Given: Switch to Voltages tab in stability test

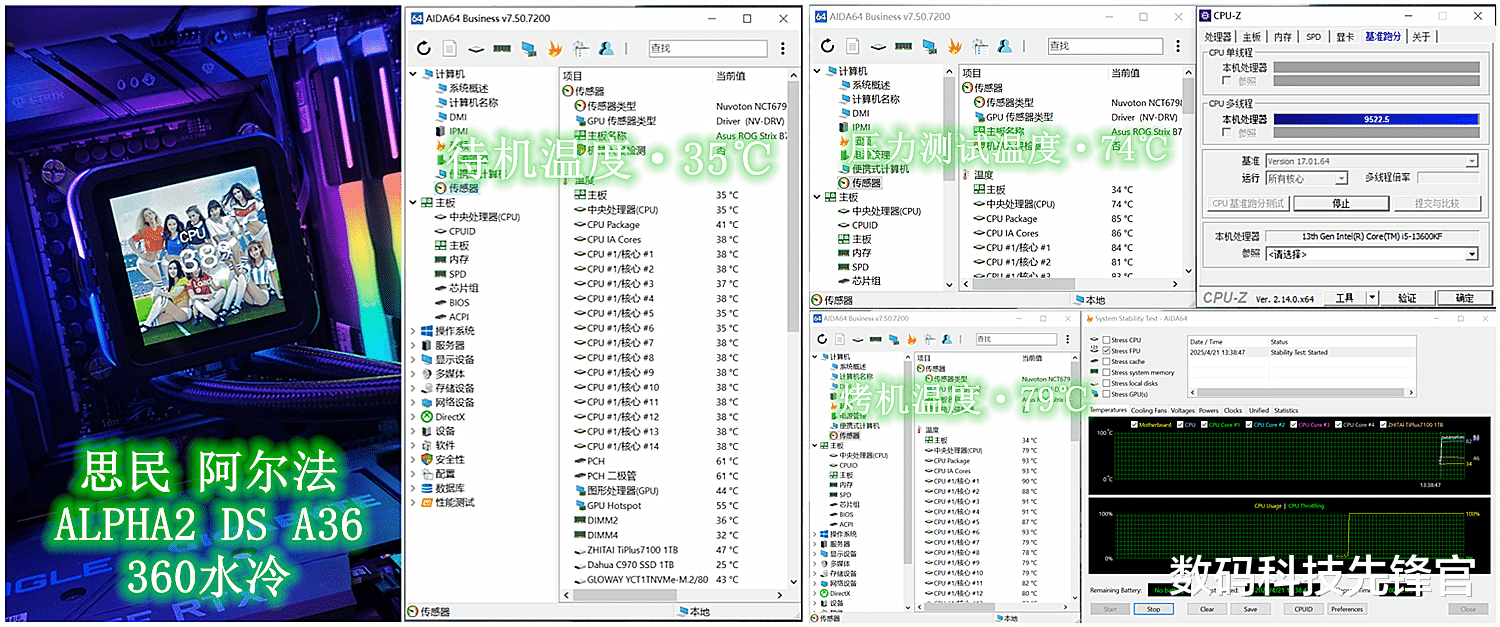Looking at the screenshot, I should pyautogui.click(x=1183, y=410).
